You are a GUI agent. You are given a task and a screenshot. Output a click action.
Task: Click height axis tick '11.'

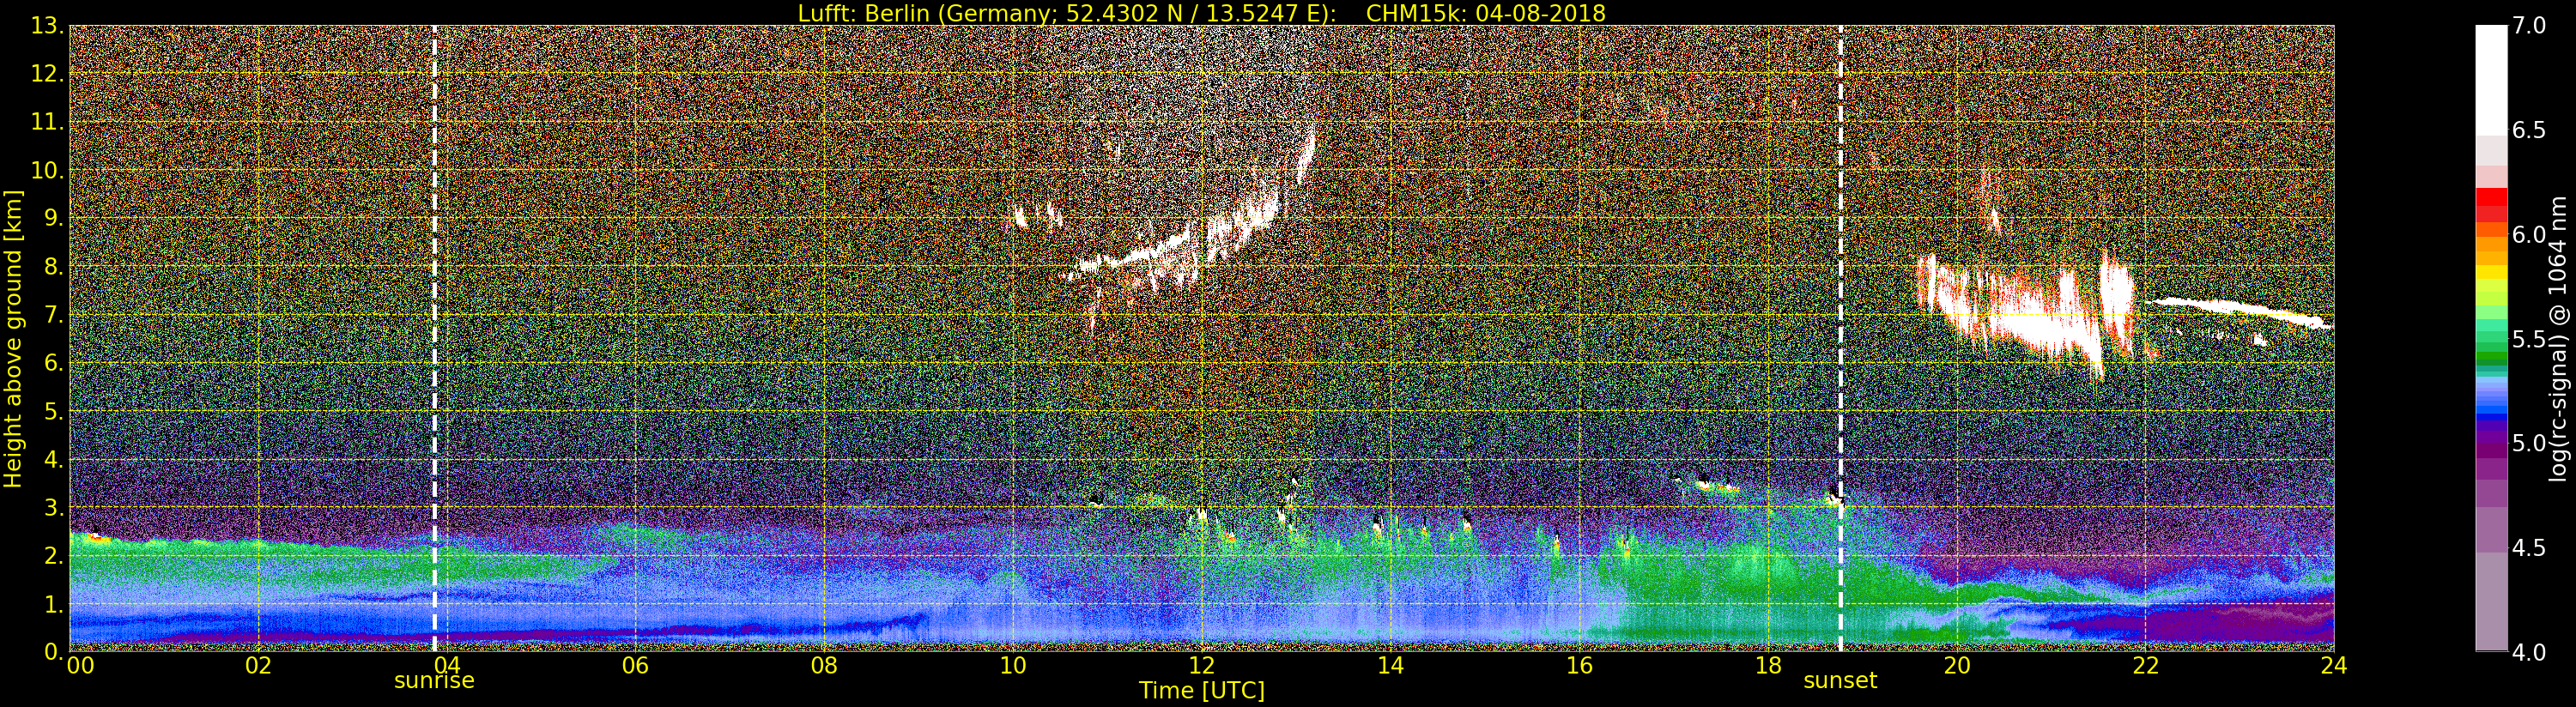pos(47,122)
